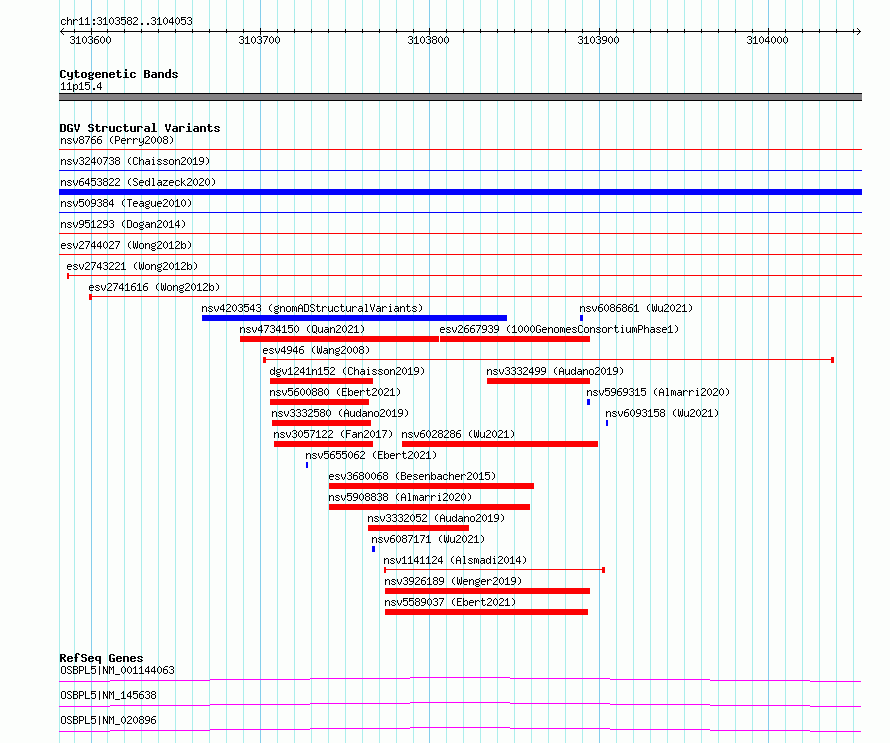Click the nsv8766 (Perry2008) variant label

coord(117,140)
